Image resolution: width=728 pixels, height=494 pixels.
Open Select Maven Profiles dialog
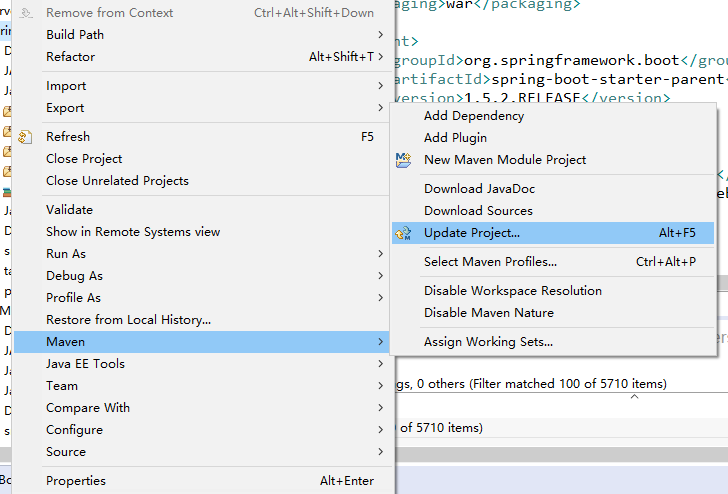pos(490,262)
